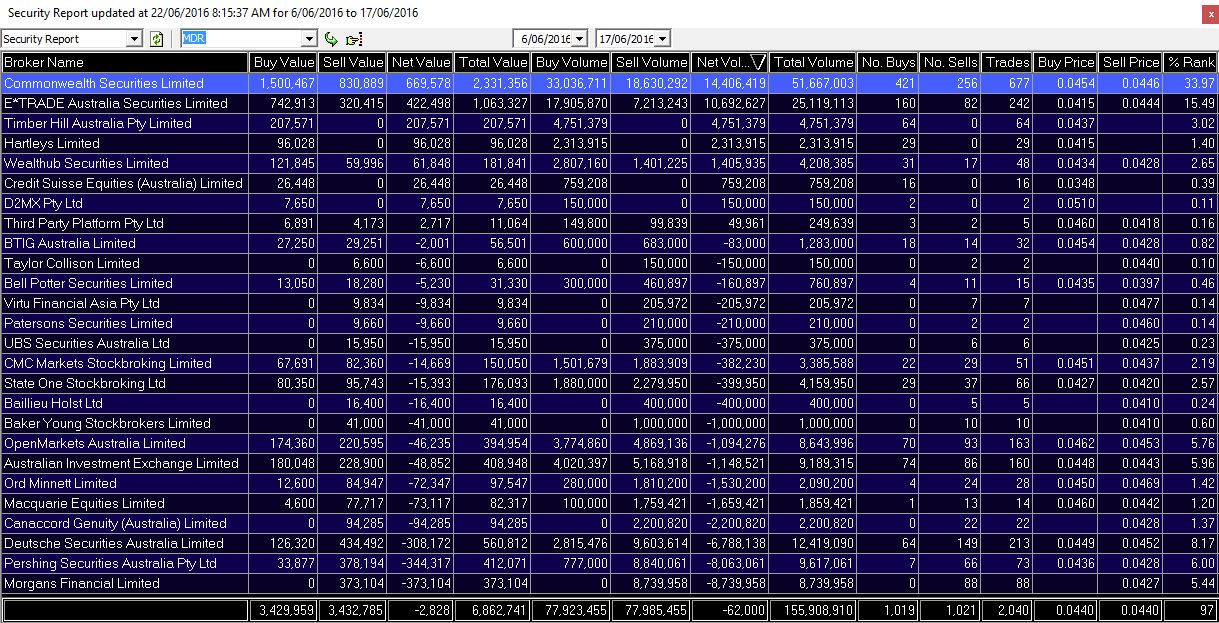The height and width of the screenshot is (623, 1219).
Task: Select Timber Hill Australia Pty Limited row
Action: [x=609, y=123]
